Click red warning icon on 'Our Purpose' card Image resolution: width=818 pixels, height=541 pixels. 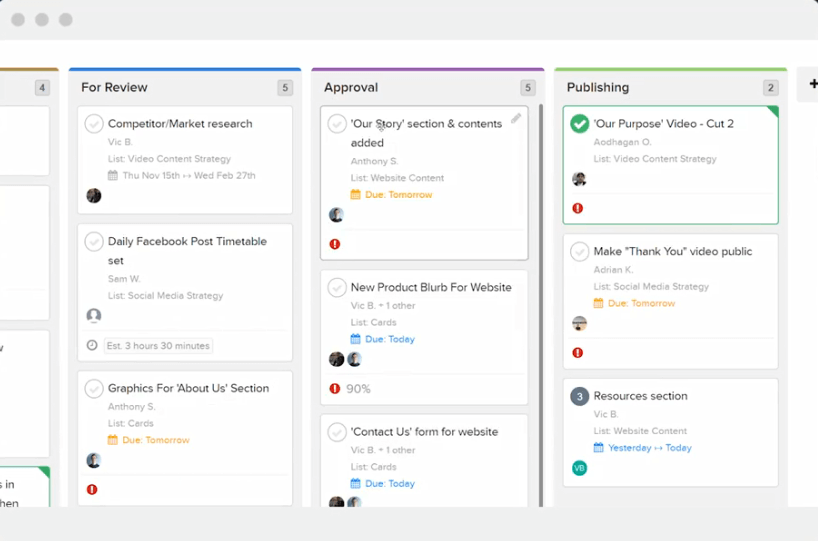coord(578,209)
